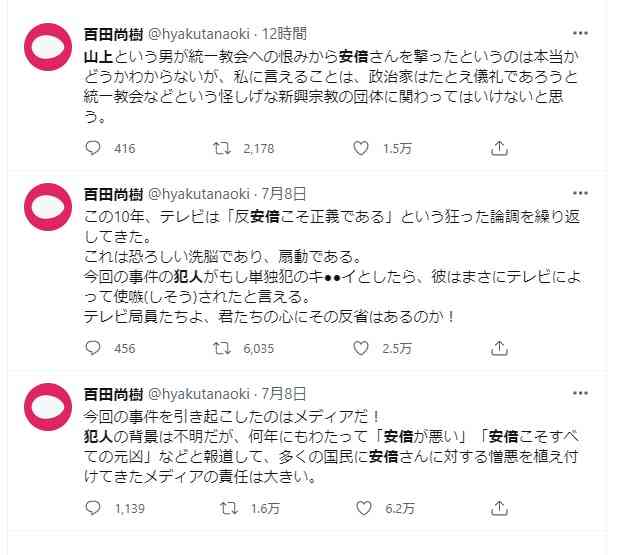The height and width of the screenshot is (555, 617).
Task: Share the third tweet about メディア
Action: coord(498,508)
